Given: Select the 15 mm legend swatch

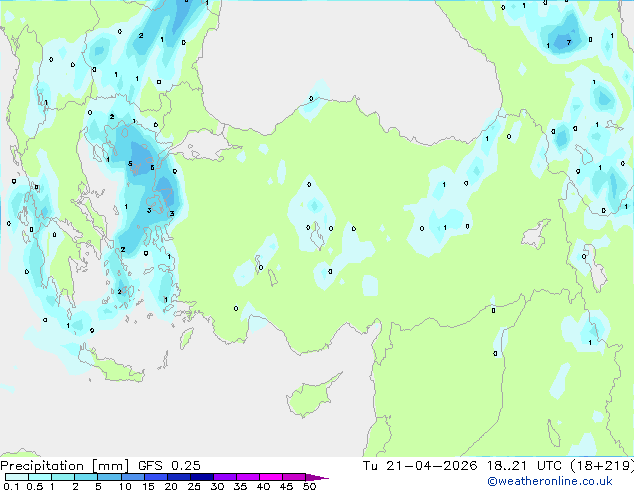Looking at the screenshot, I should pos(155,477).
